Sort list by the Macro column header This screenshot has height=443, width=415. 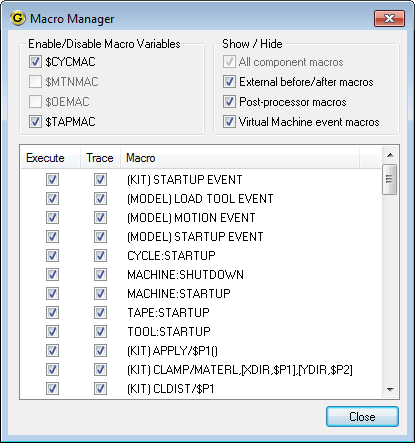pyautogui.click(x=240, y=158)
